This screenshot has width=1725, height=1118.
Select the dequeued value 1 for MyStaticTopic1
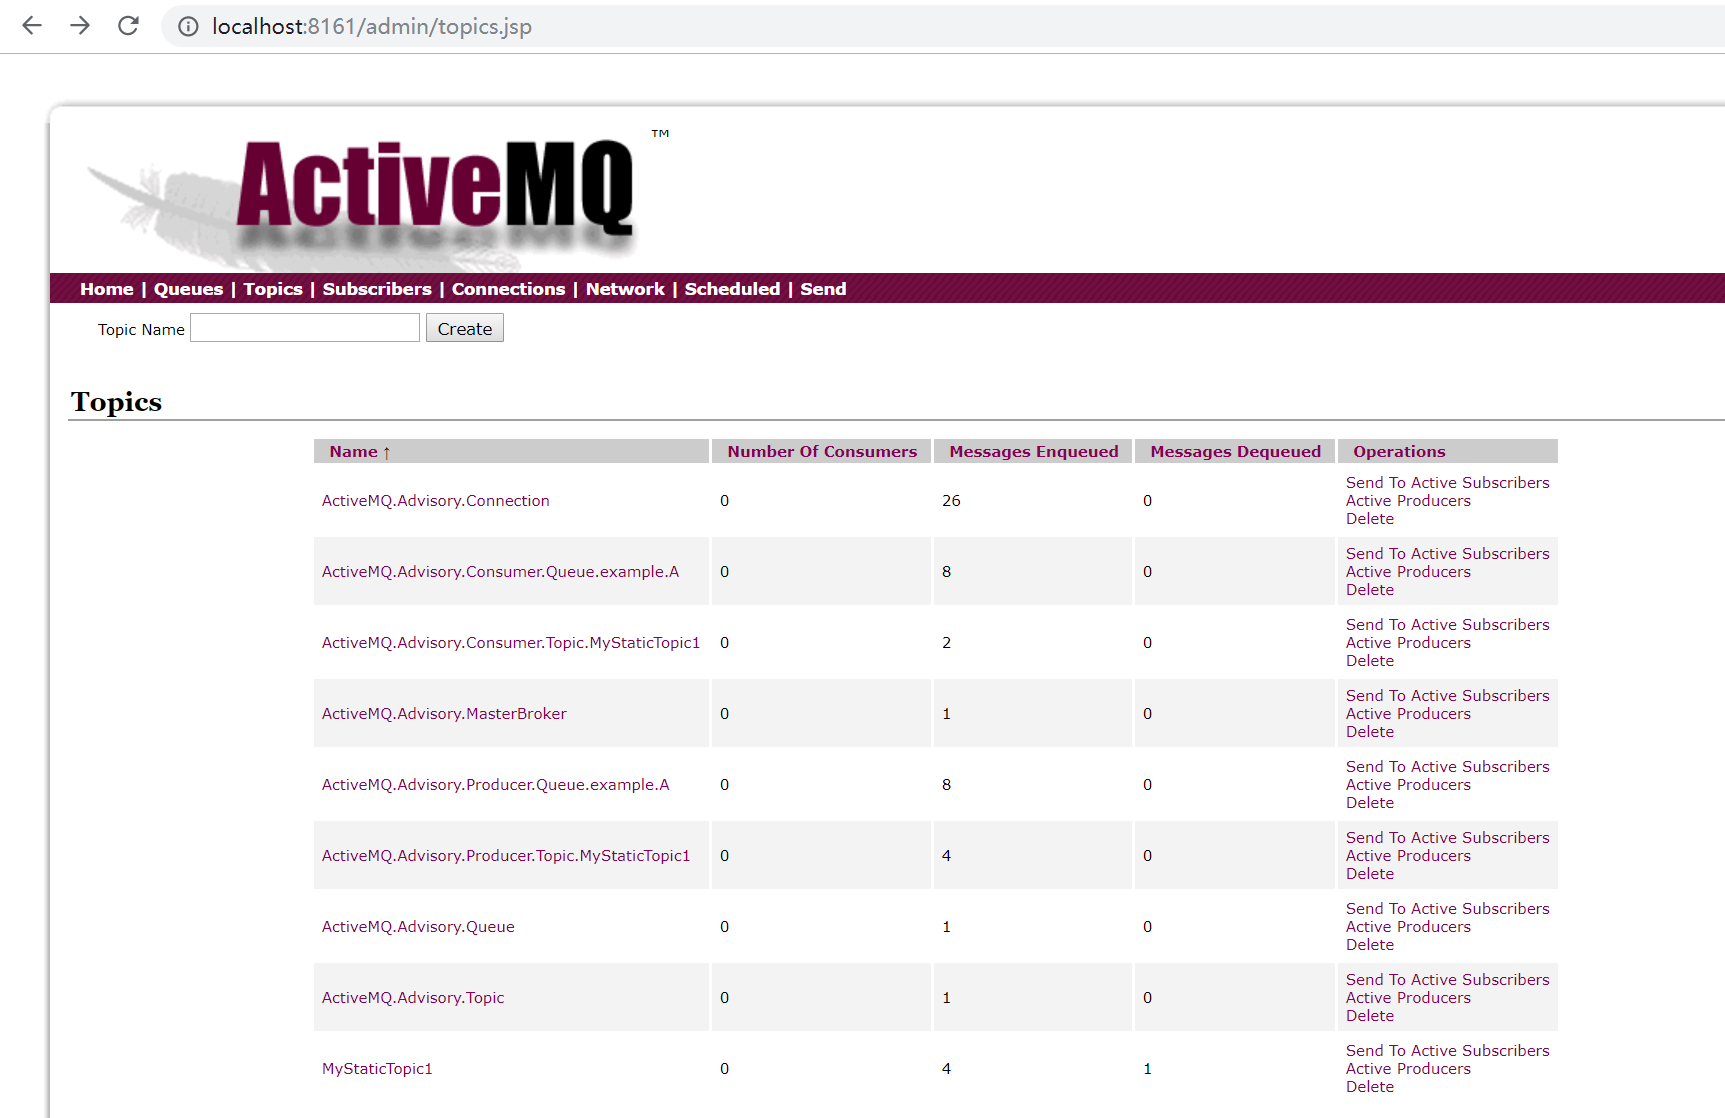tap(1147, 1069)
